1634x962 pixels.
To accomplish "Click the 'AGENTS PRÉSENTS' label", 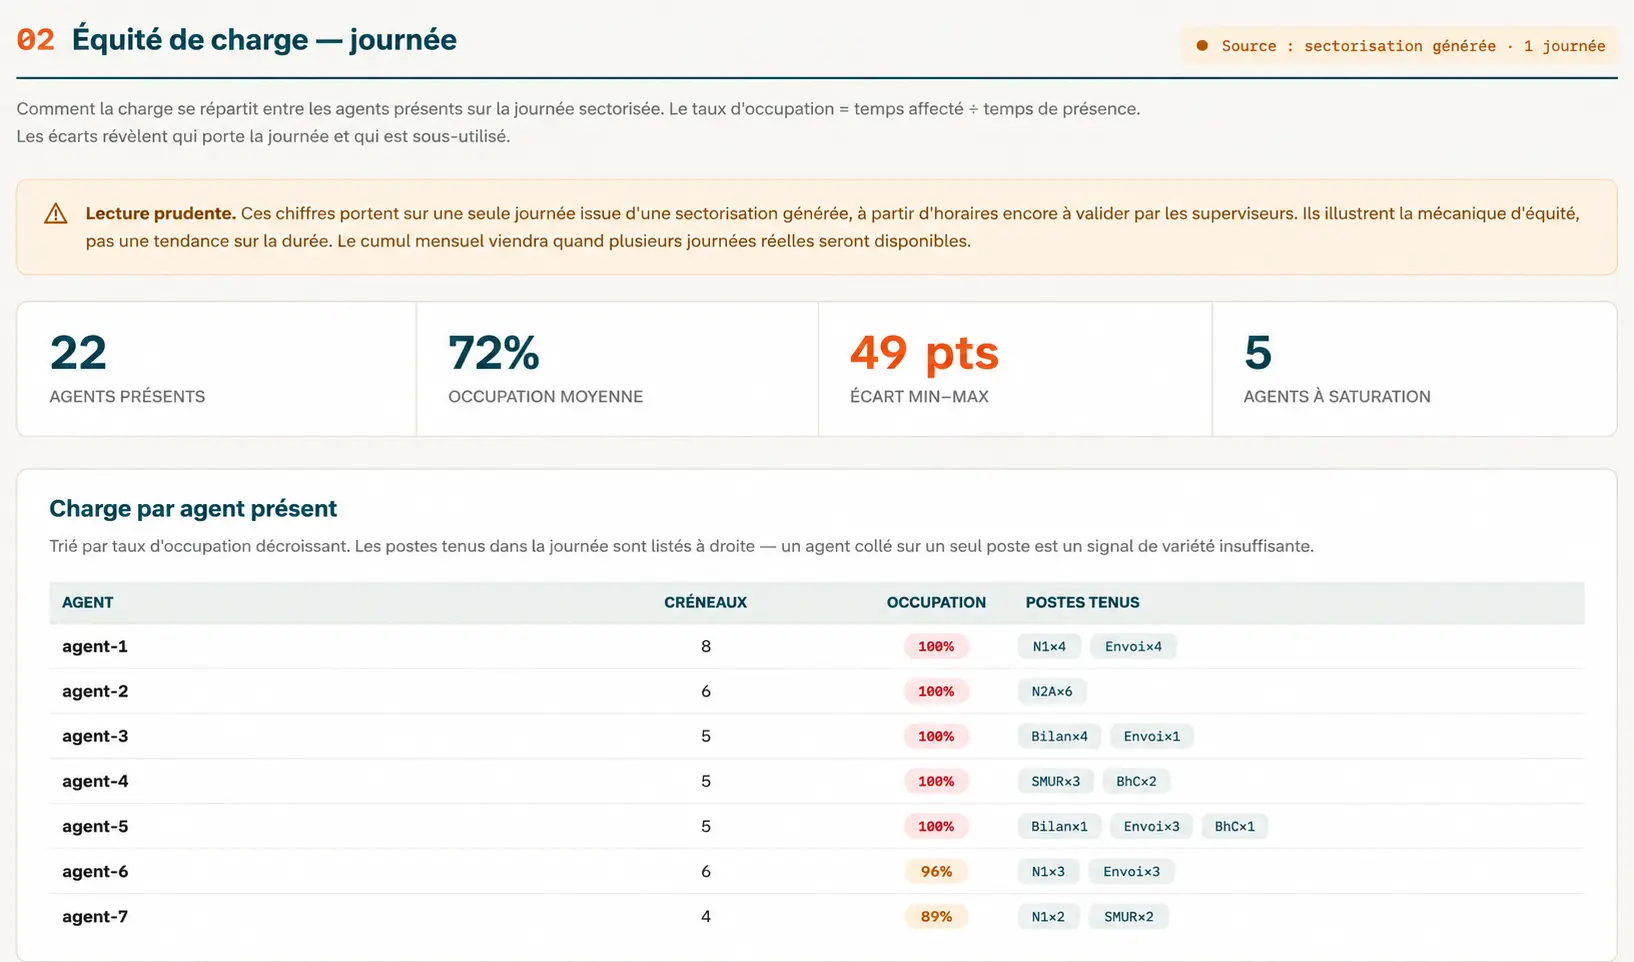I will [127, 397].
